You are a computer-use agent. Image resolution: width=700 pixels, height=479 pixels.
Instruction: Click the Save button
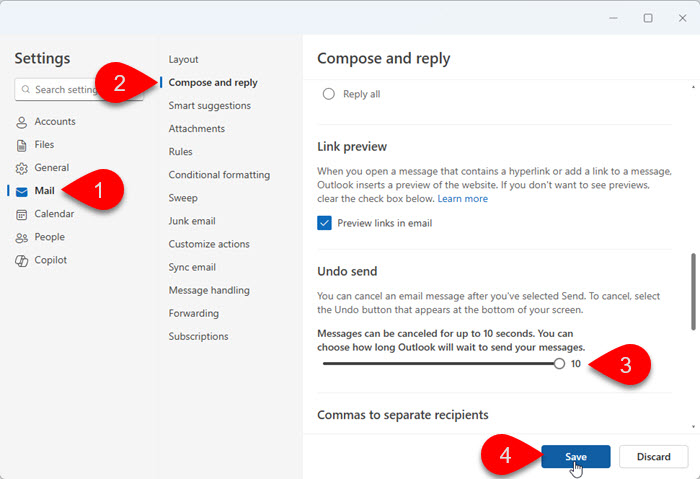pyautogui.click(x=575, y=457)
